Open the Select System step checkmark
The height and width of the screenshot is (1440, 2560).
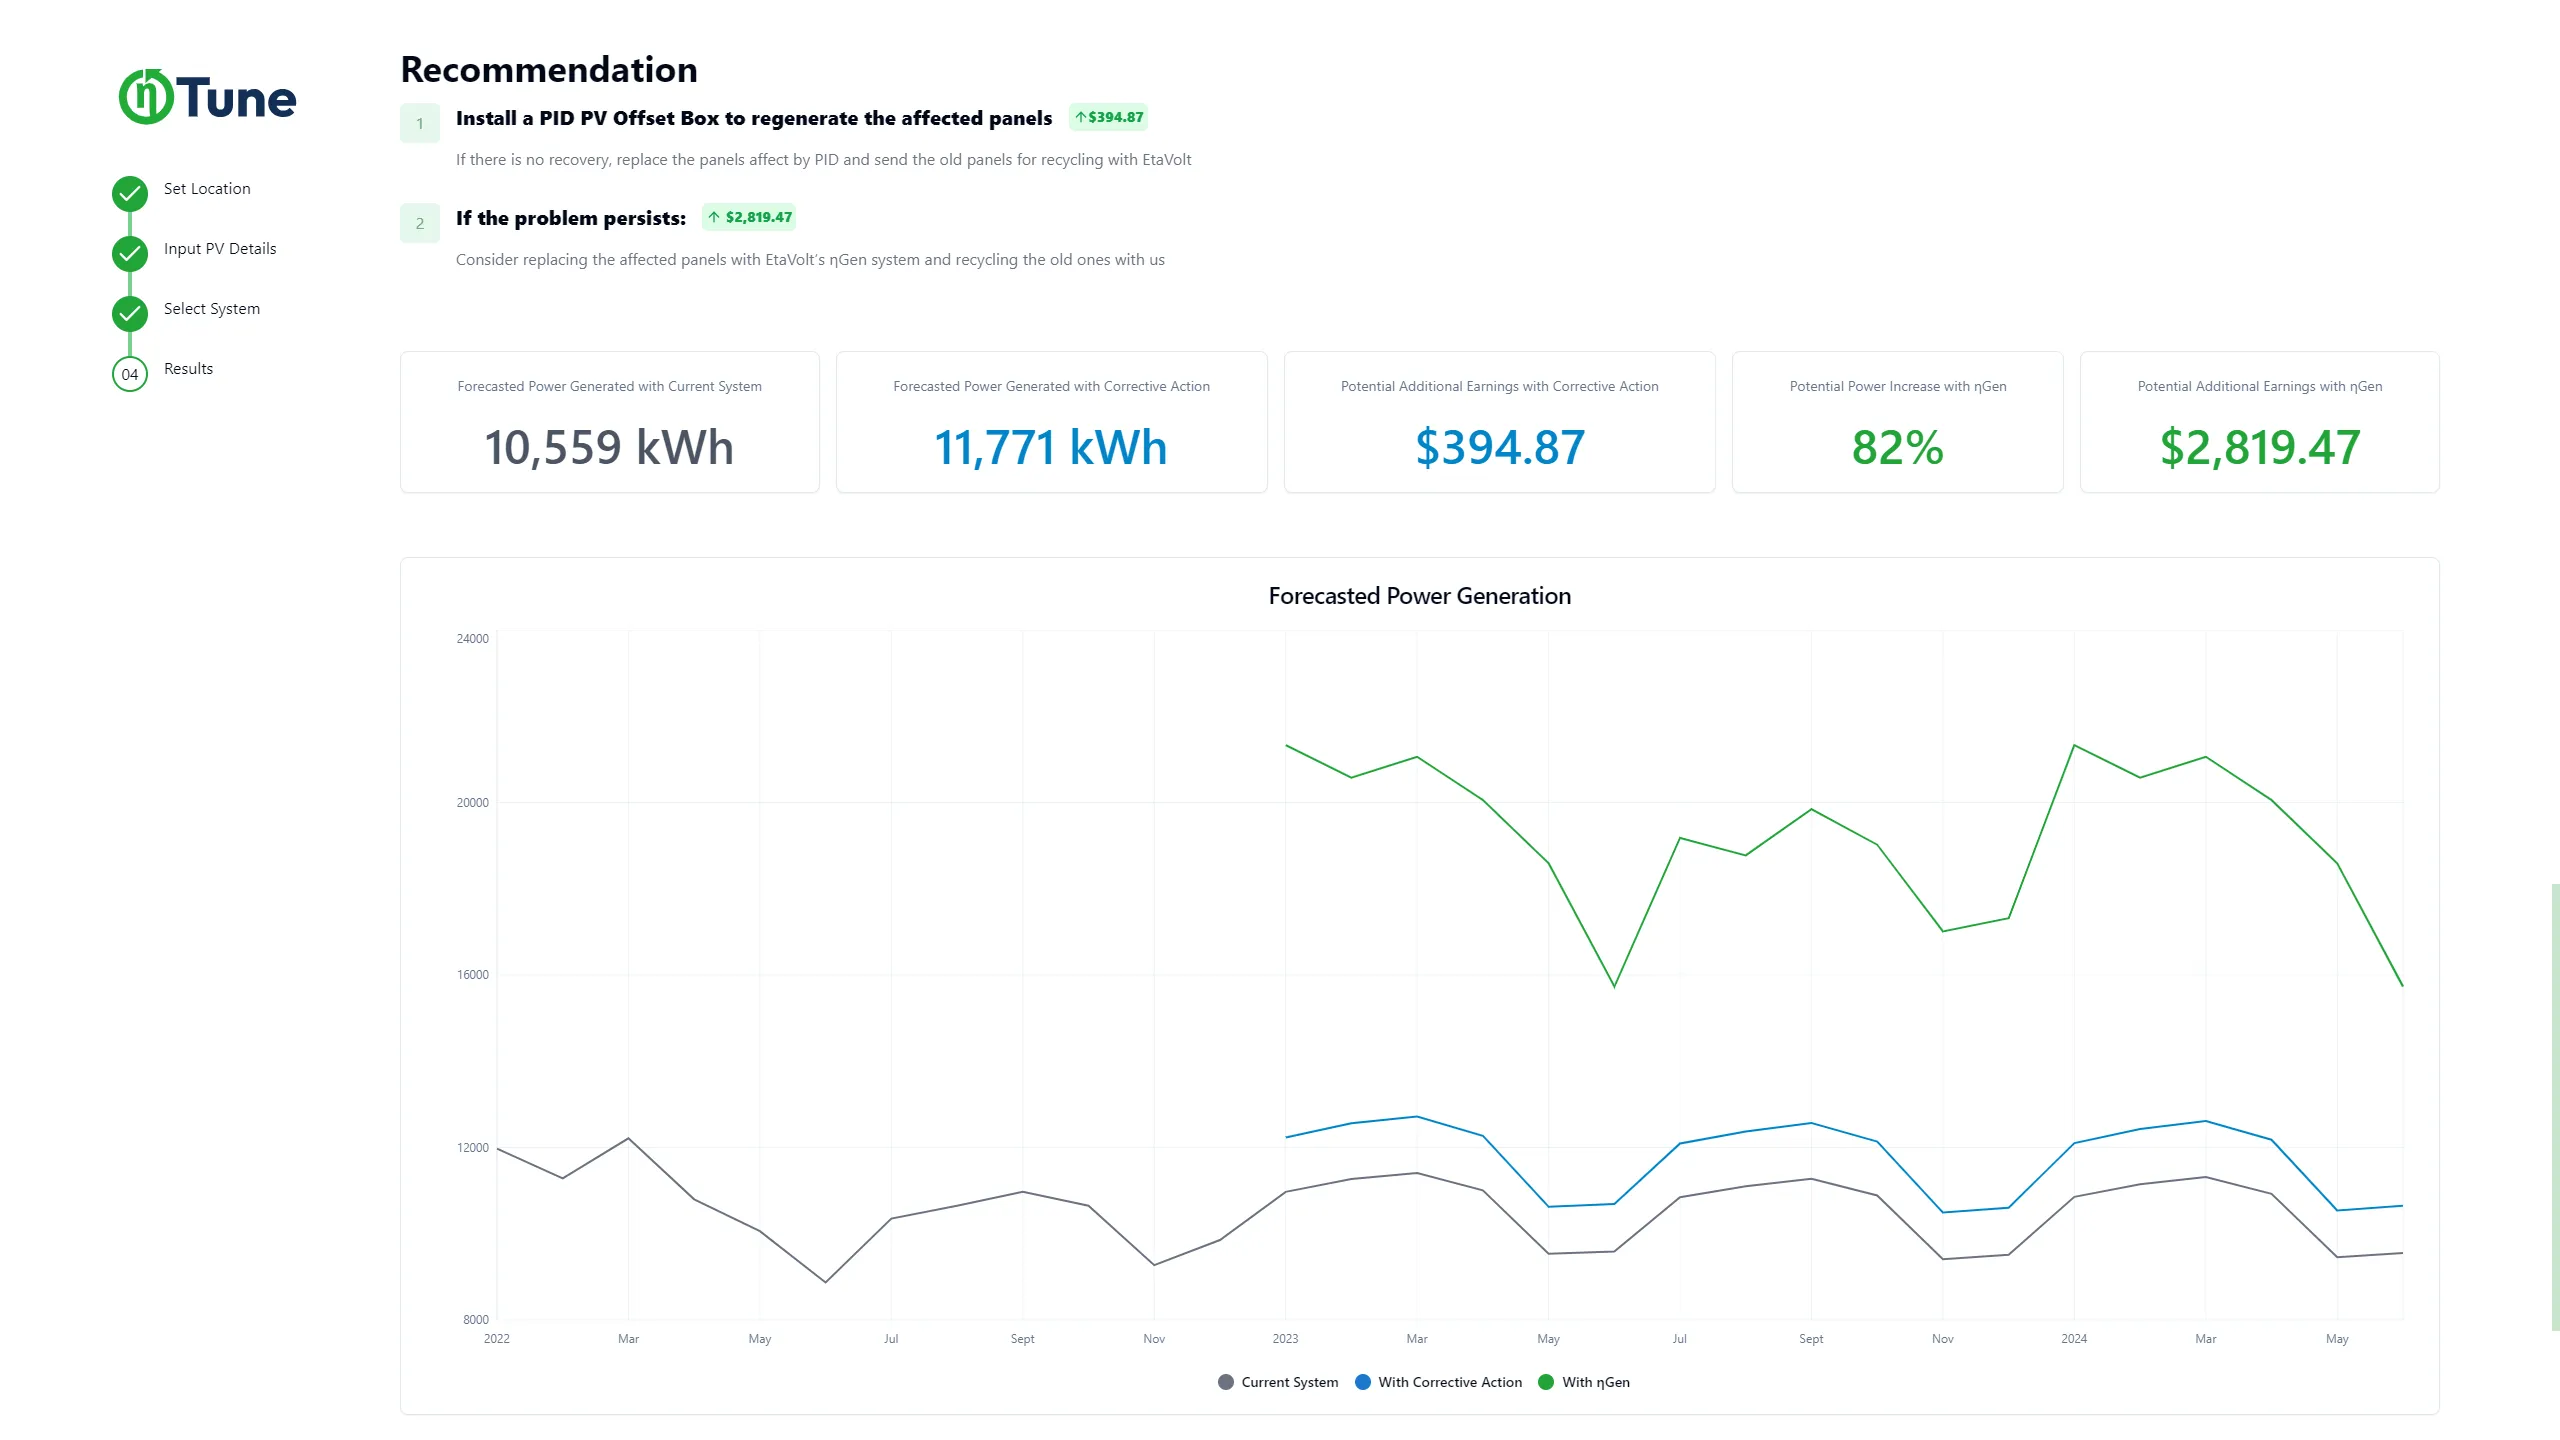coord(130,313)
